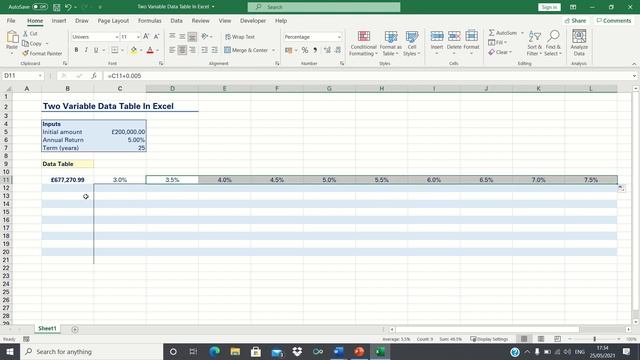Click the Increase Font Size icon
The height and width of the screenshot is (360, 640).
(146, 37)
